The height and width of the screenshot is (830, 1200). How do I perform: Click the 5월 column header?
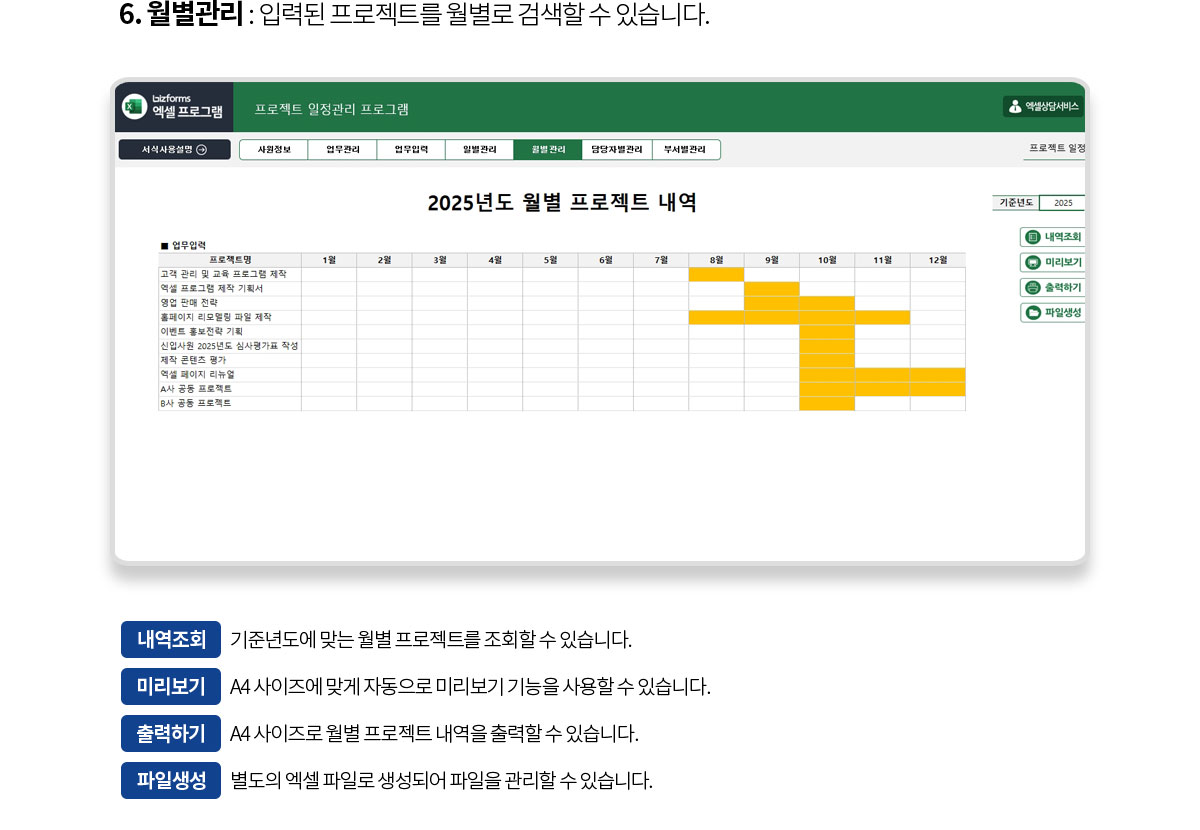550,260
